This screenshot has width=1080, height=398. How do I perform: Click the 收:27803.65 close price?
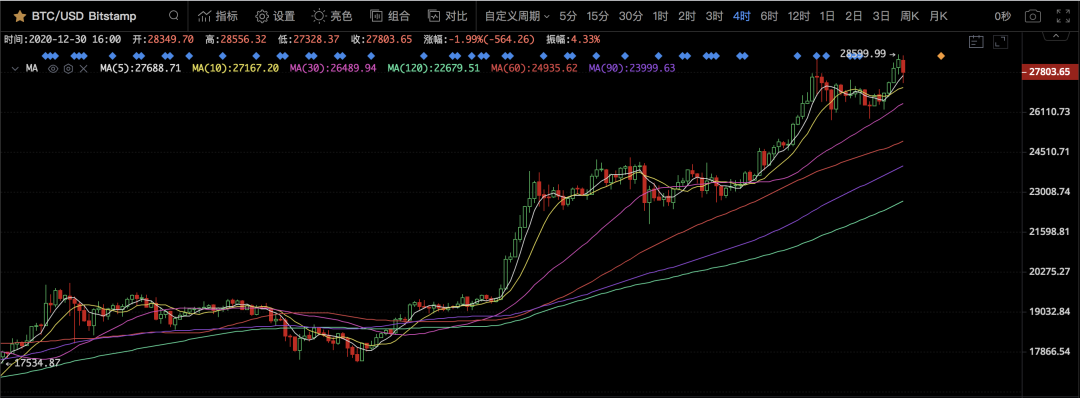pos(381,39)
